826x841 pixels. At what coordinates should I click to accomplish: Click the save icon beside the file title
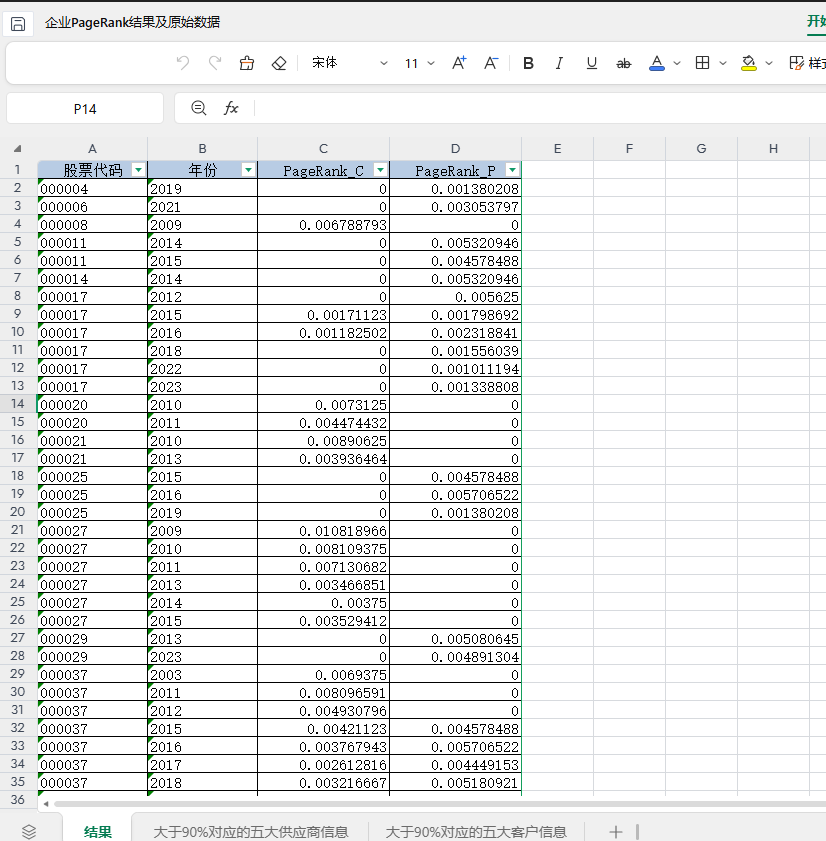click(x=18, y=23)
